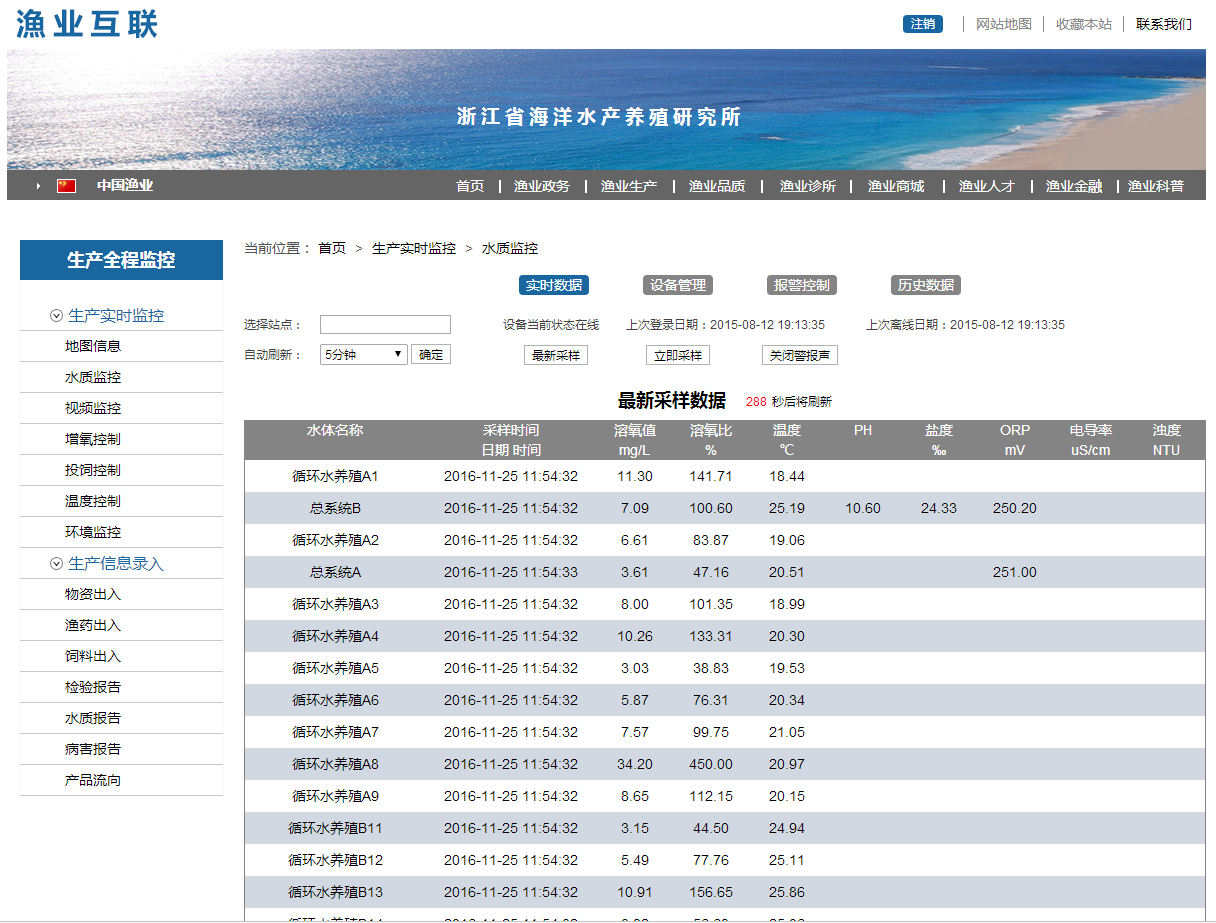The width and height of the screenshot is (1216, 923).
Task: Select 检验报告 in the sidebar
Action: coord(93,688)
